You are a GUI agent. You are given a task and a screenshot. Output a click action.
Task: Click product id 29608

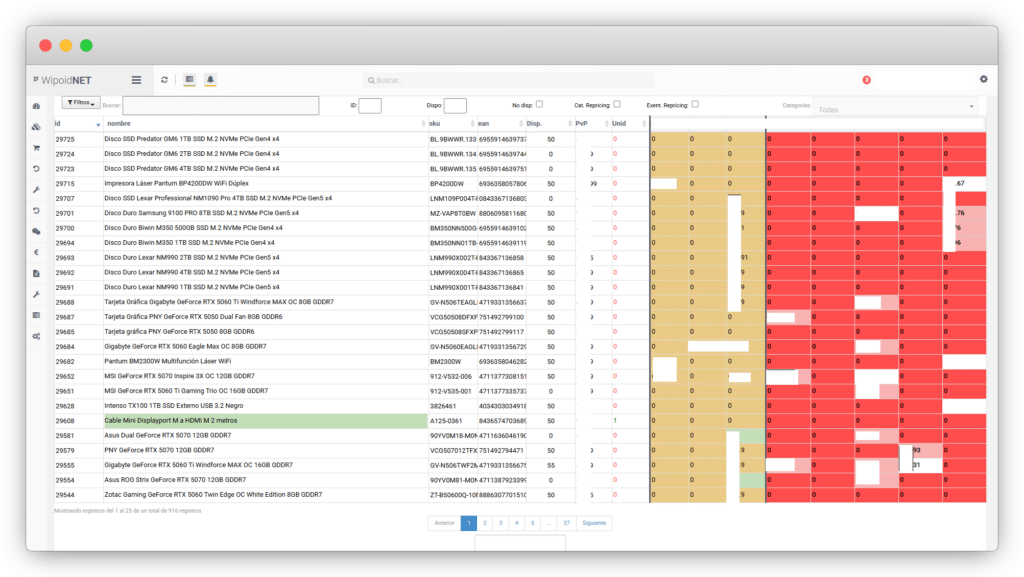(65, 421)
